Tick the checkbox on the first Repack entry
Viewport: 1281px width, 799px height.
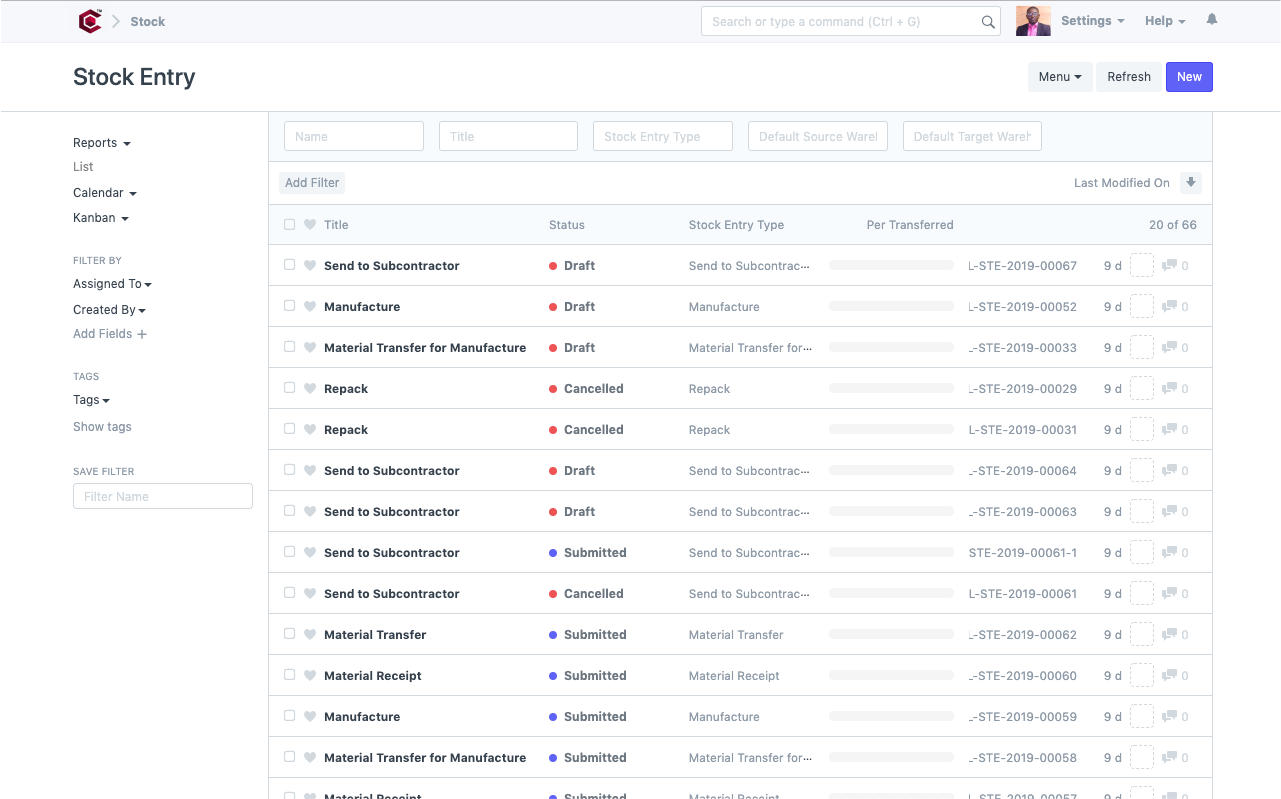(x=288, y=388)
